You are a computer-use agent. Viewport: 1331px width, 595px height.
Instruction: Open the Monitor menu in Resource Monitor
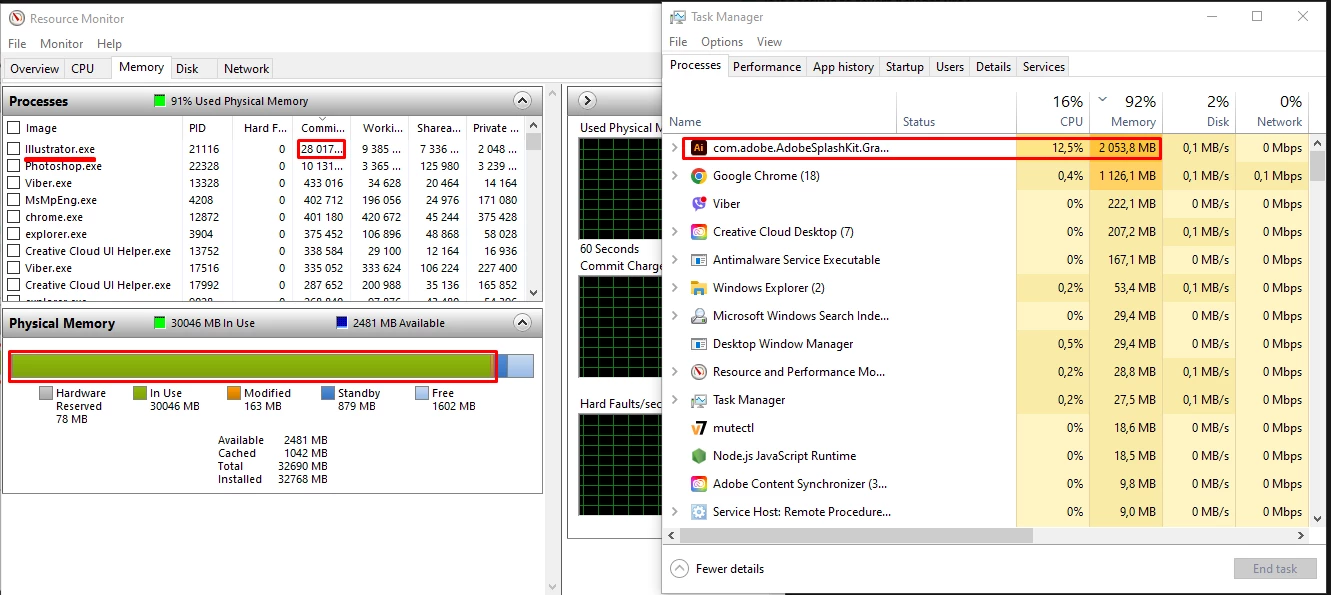pos(62,44)
